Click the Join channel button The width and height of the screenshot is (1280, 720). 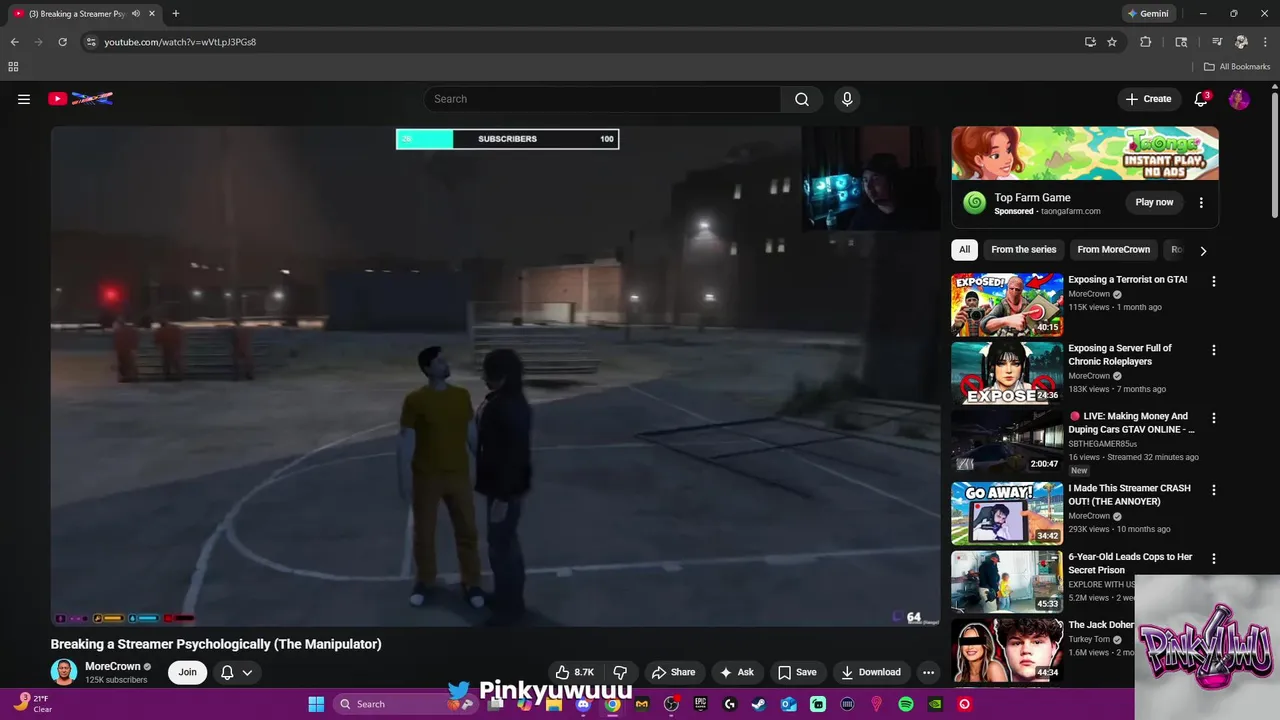click(187, 672)
